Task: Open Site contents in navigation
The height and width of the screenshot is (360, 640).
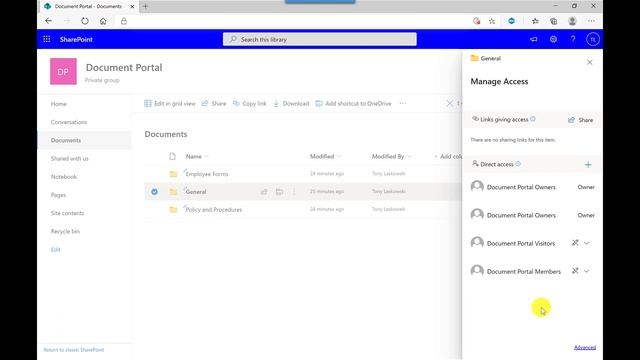Action: coord(67,213)
